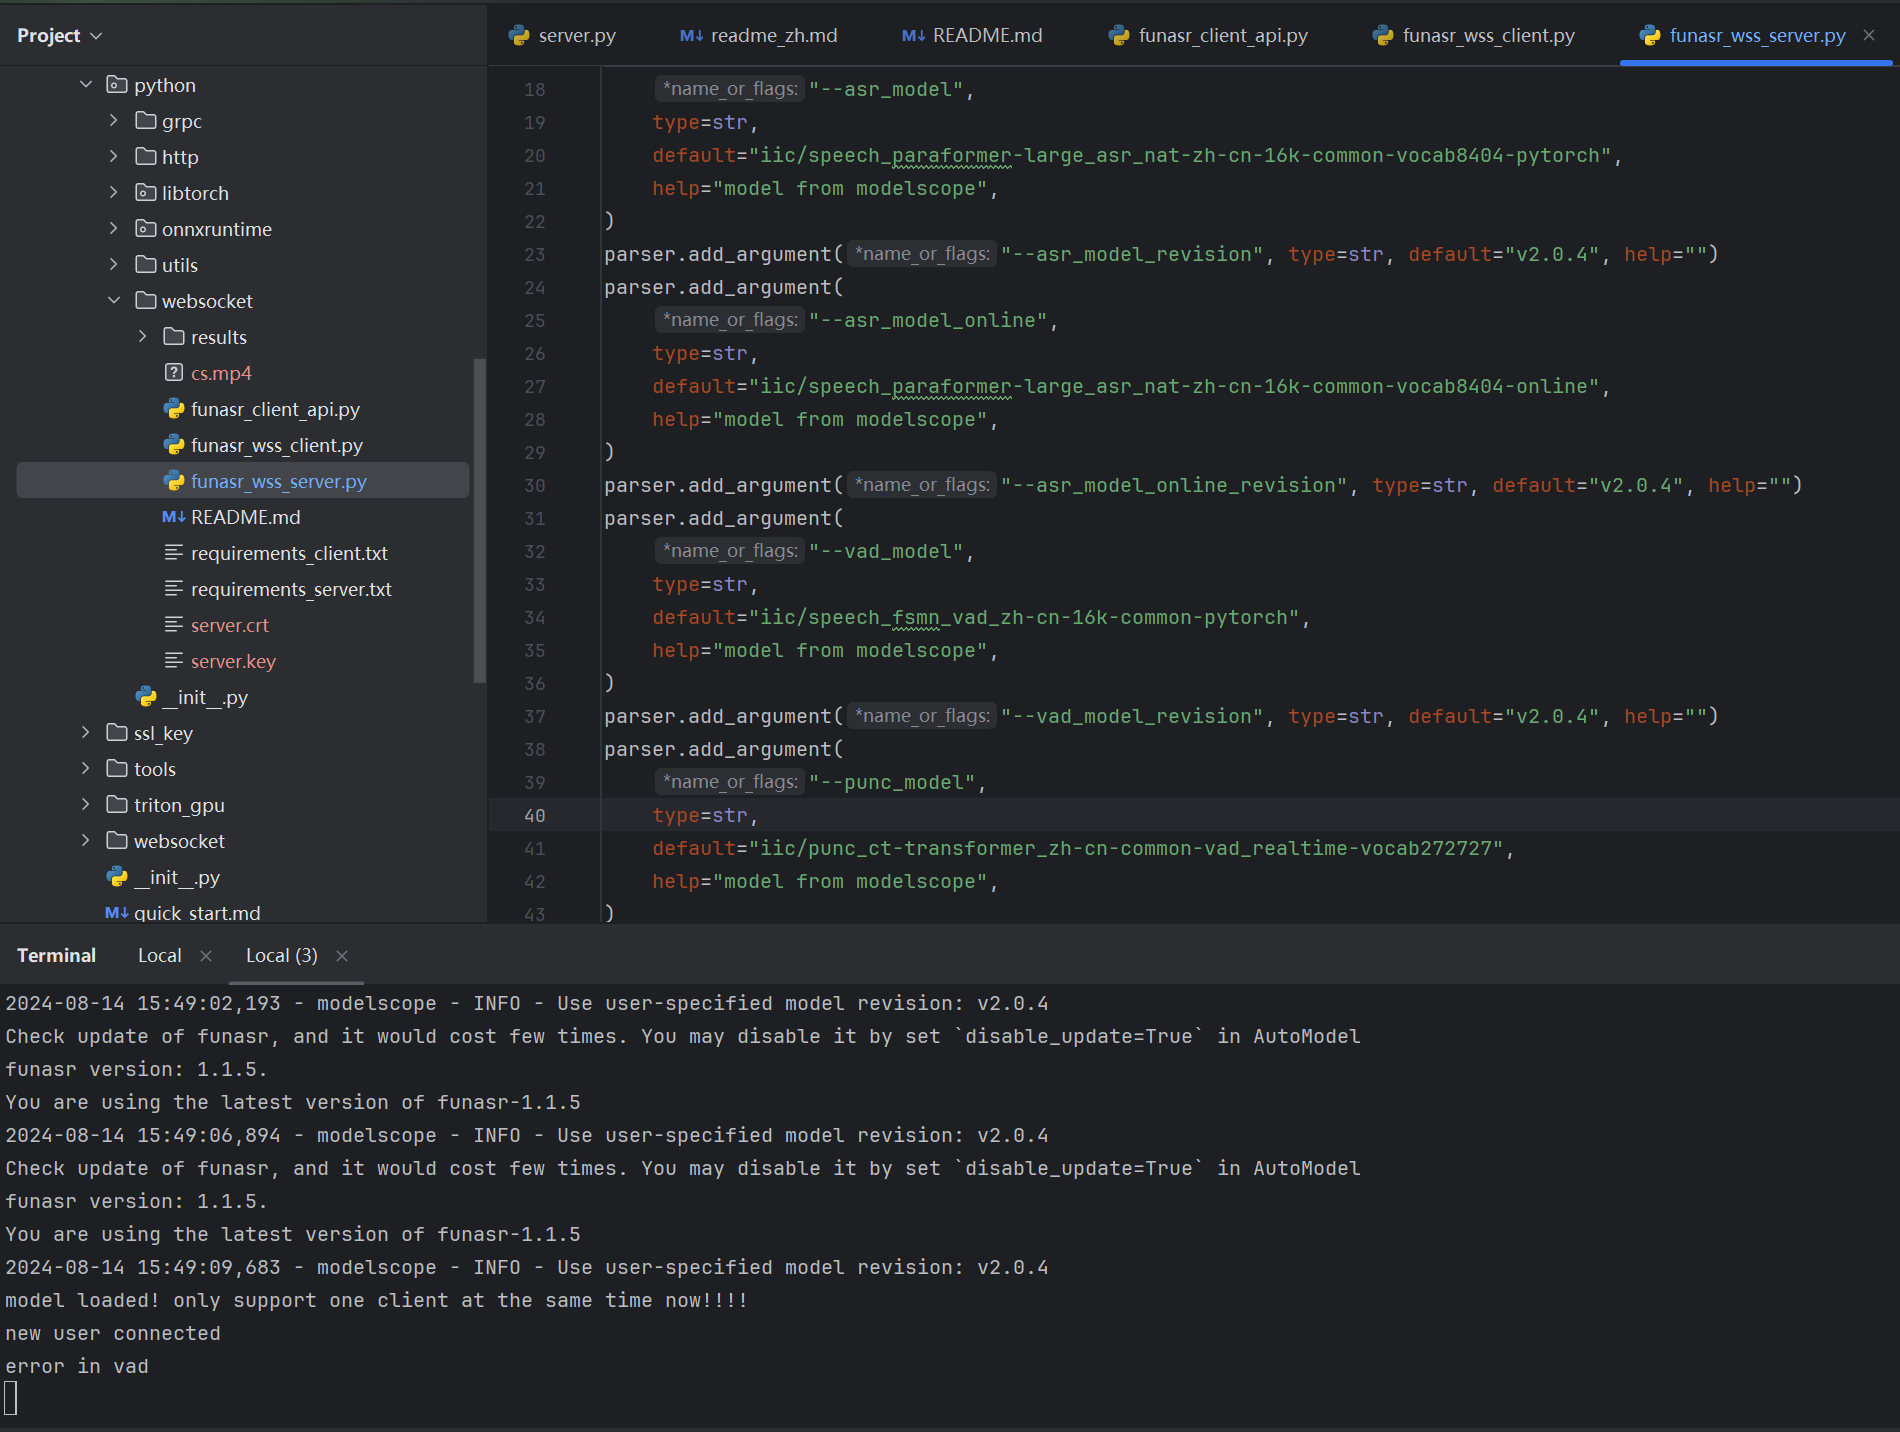
Task: Click the file icon of server.key
Action: pos(174,661)
